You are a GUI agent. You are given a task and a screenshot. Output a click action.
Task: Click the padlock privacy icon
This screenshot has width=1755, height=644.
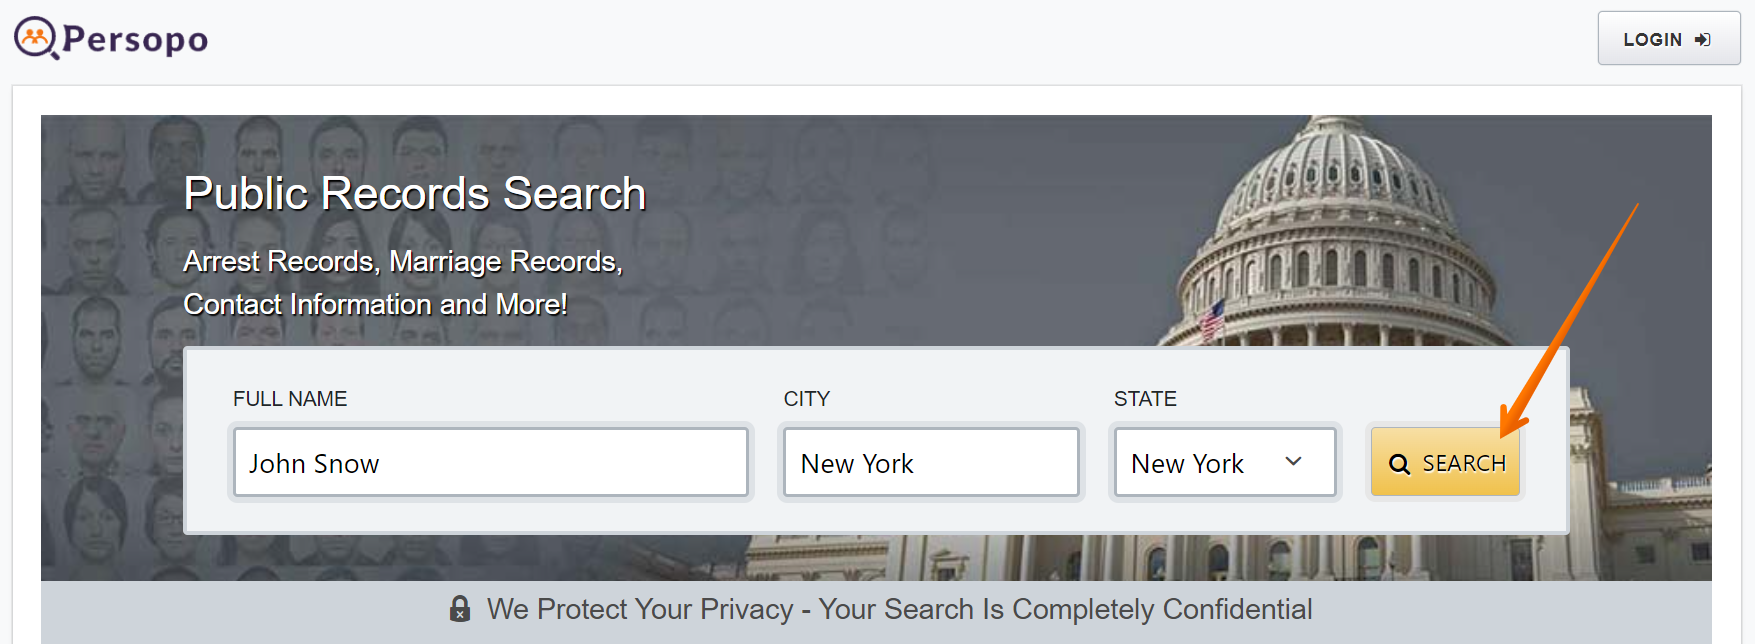[x=460, y=609]
